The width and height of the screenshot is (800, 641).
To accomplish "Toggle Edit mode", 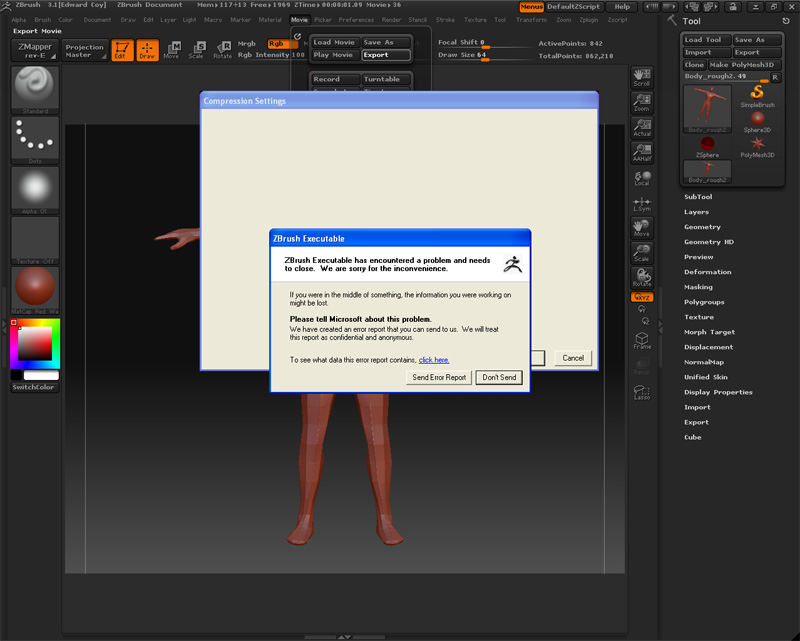I will 122,50.
